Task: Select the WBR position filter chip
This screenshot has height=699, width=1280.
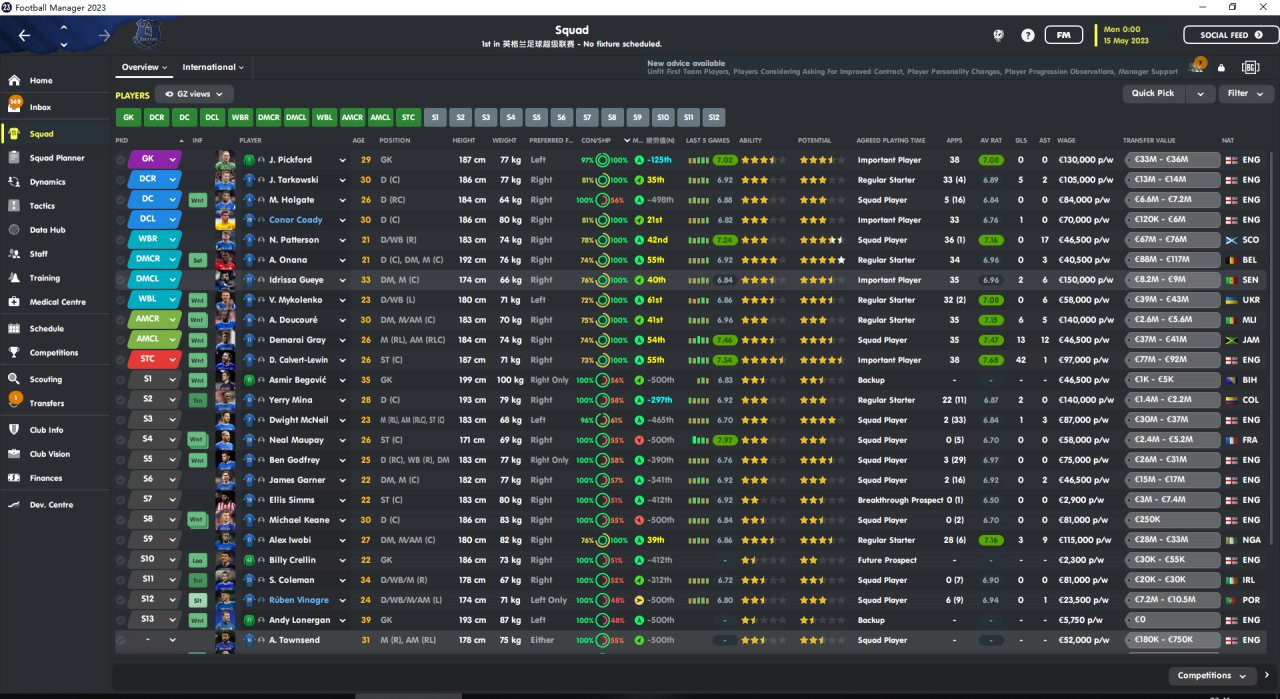Action: [x=240, y=117]
